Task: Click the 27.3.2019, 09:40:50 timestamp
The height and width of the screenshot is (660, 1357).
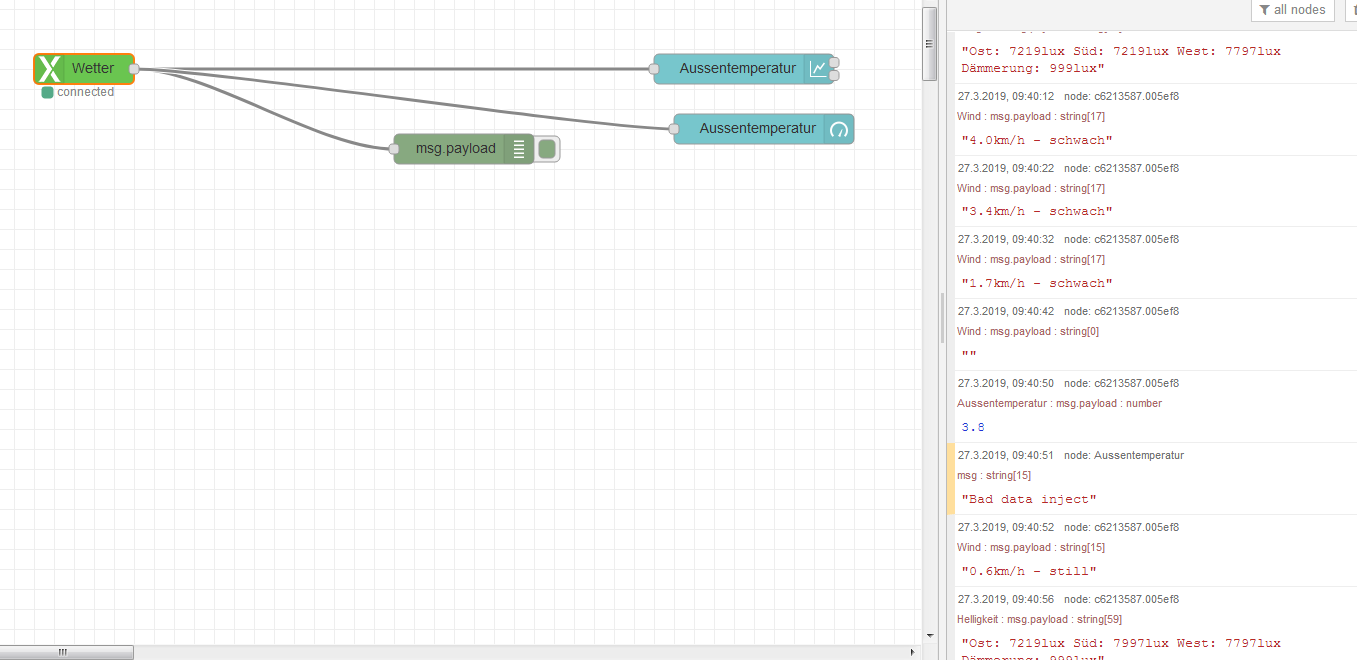Action: tap(1005, 384)
